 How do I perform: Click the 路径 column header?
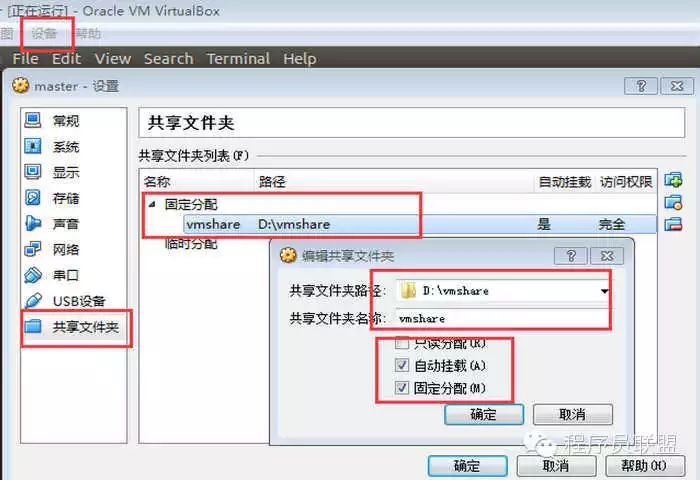tap(395, 181)
